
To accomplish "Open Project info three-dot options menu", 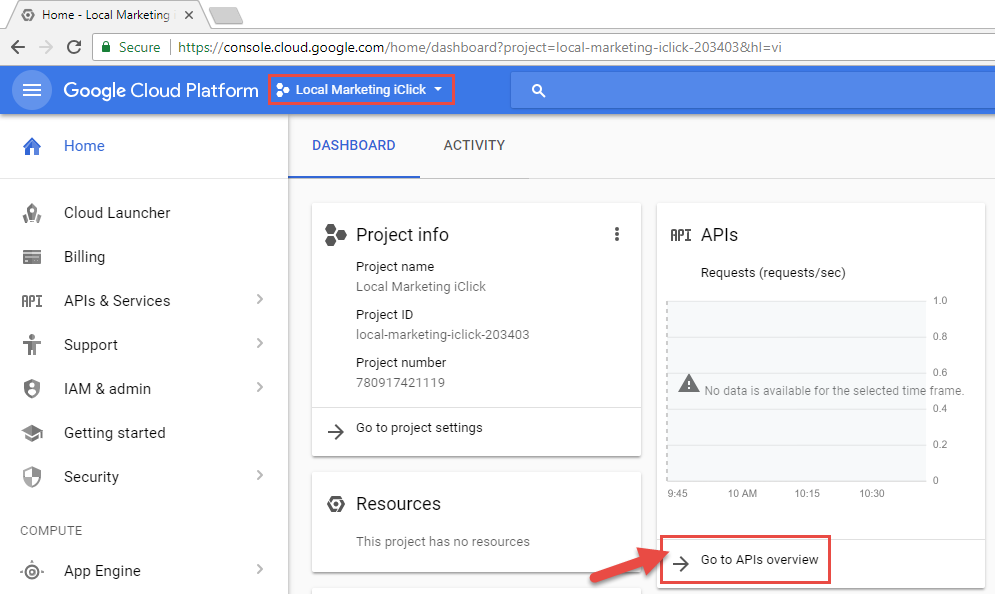I will pyautogui.click(x=617, y=234).
